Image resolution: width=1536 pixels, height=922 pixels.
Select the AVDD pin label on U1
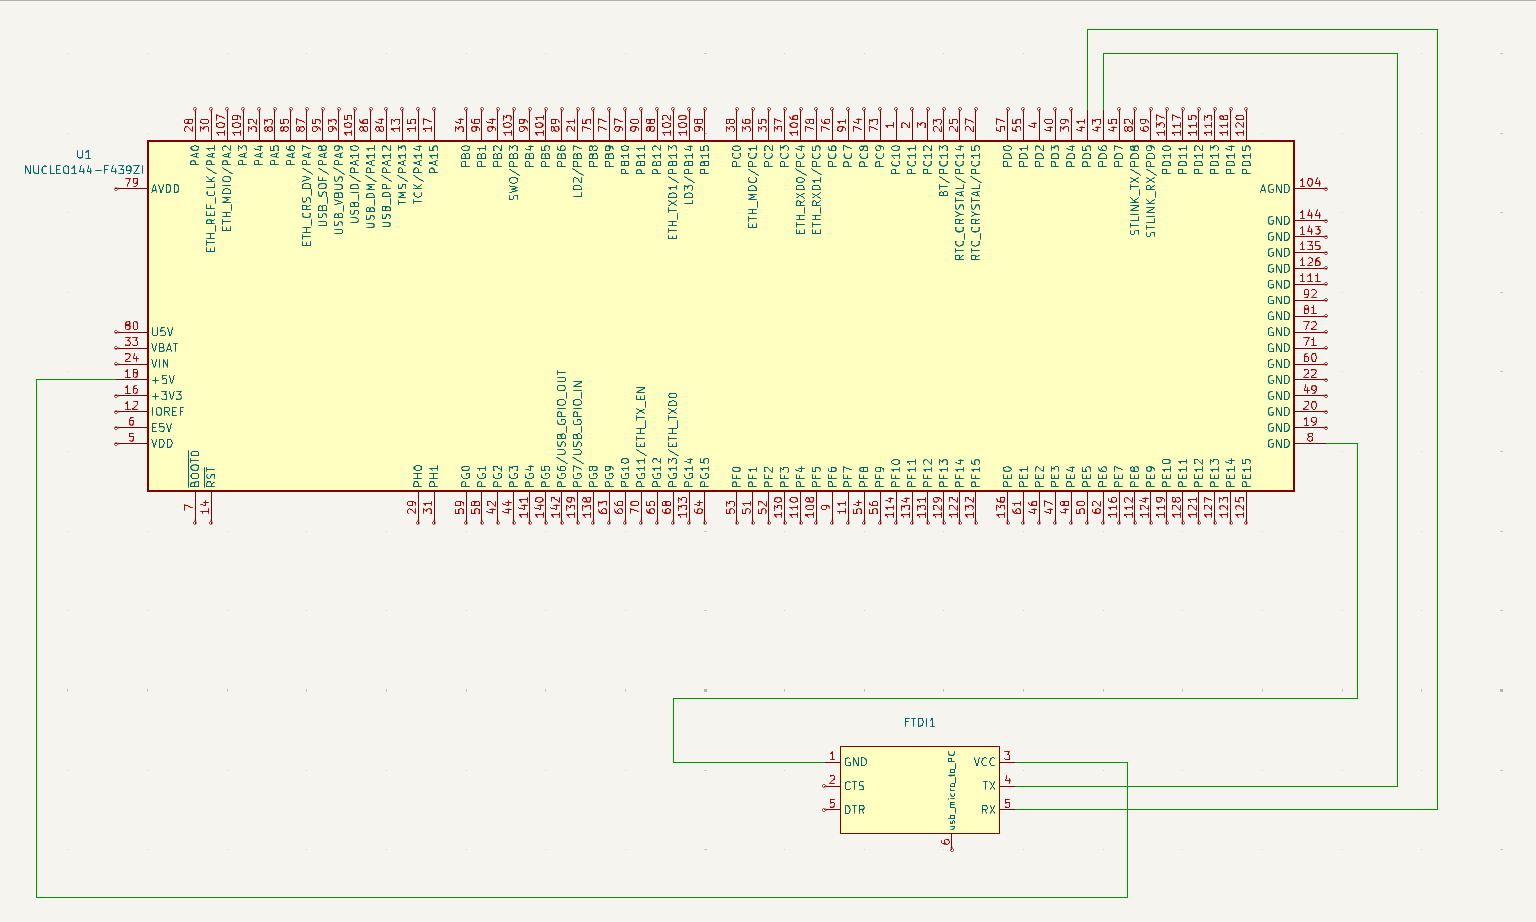tap(166, 189)
